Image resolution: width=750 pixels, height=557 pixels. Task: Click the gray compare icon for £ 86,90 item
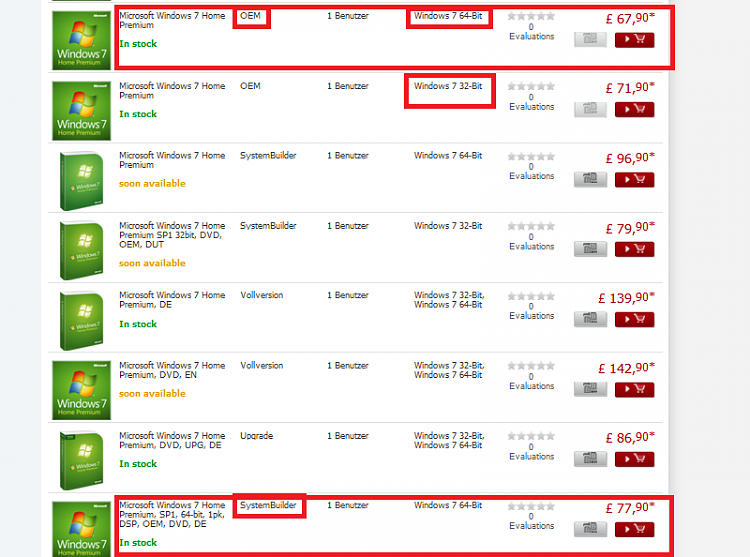point(590,459)
